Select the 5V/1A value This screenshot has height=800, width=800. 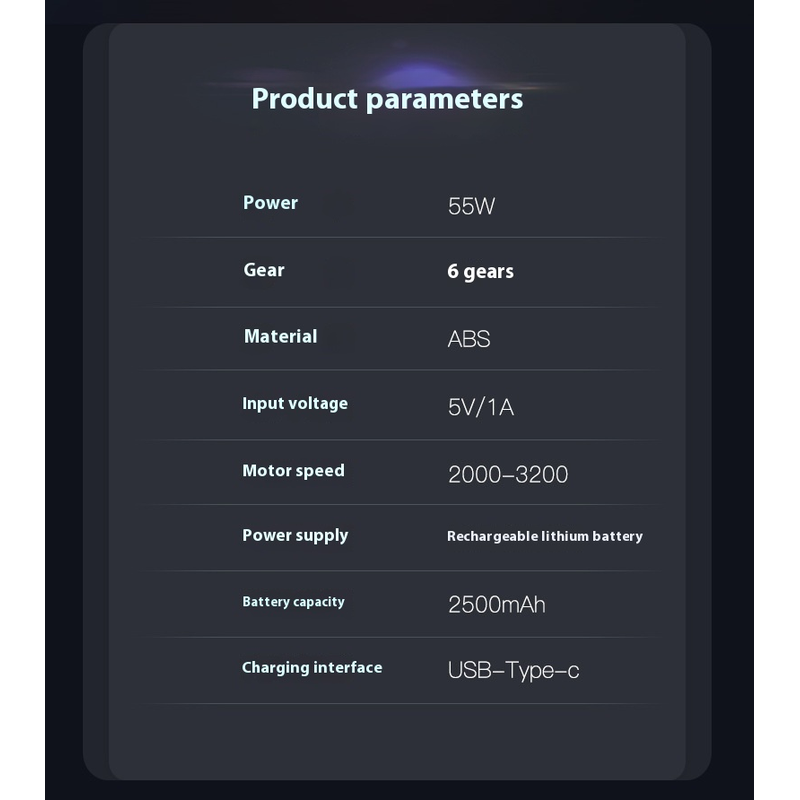tap(481, 407)
